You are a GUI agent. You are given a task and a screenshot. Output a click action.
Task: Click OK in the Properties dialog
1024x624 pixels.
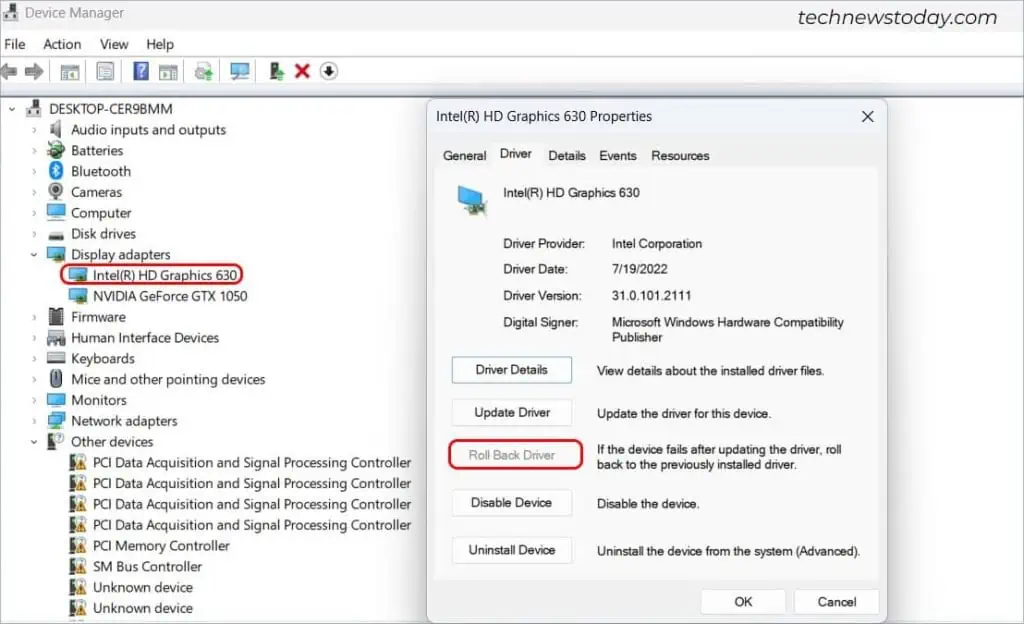(743, 602)
